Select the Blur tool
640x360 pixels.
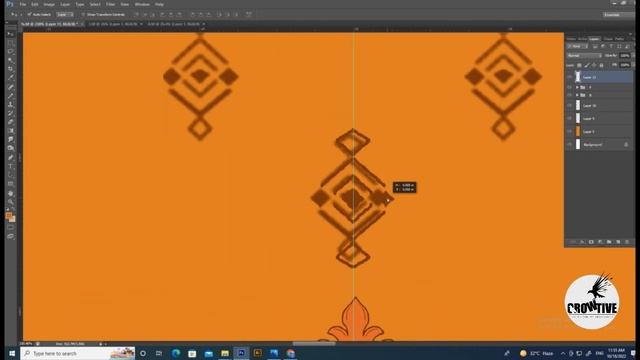[11, 140]
